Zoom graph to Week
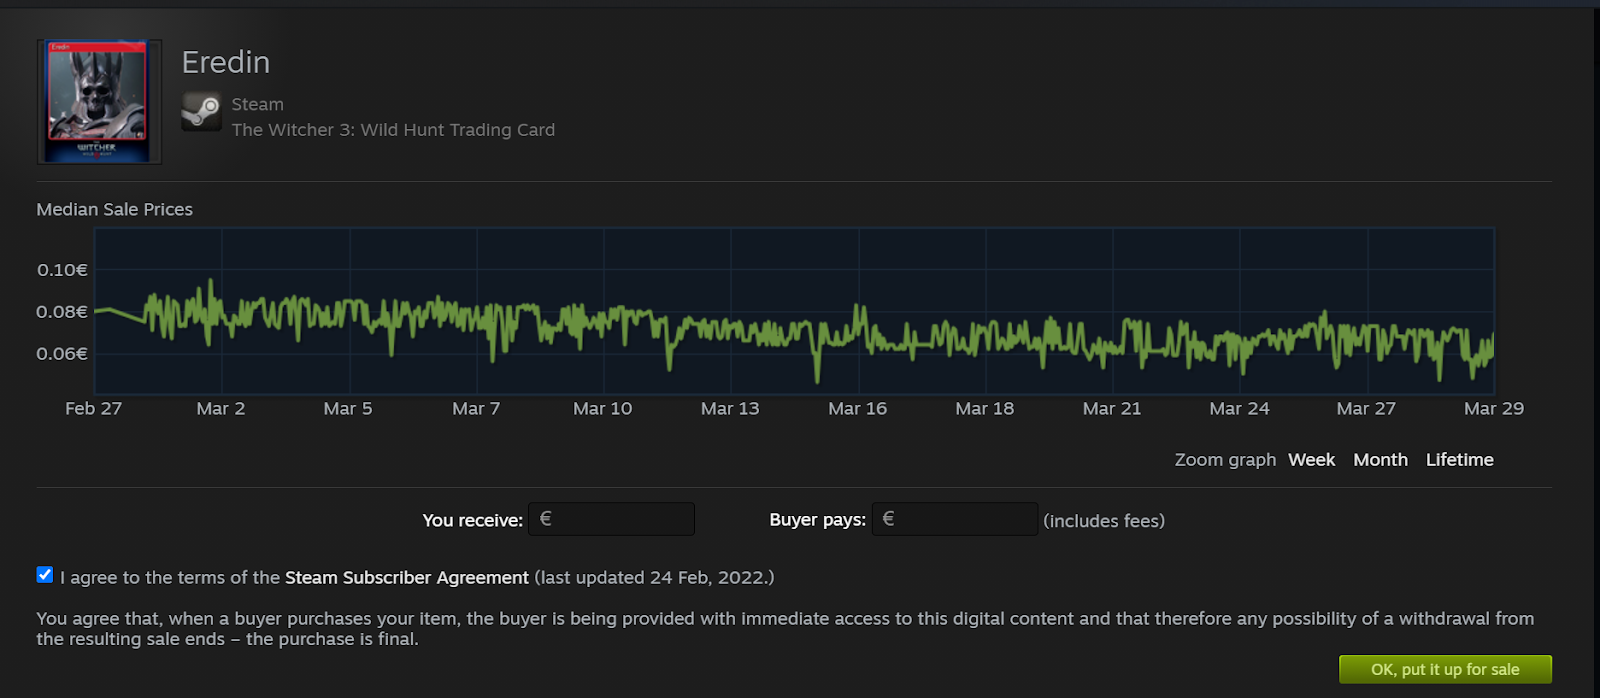 [1311, 460]
